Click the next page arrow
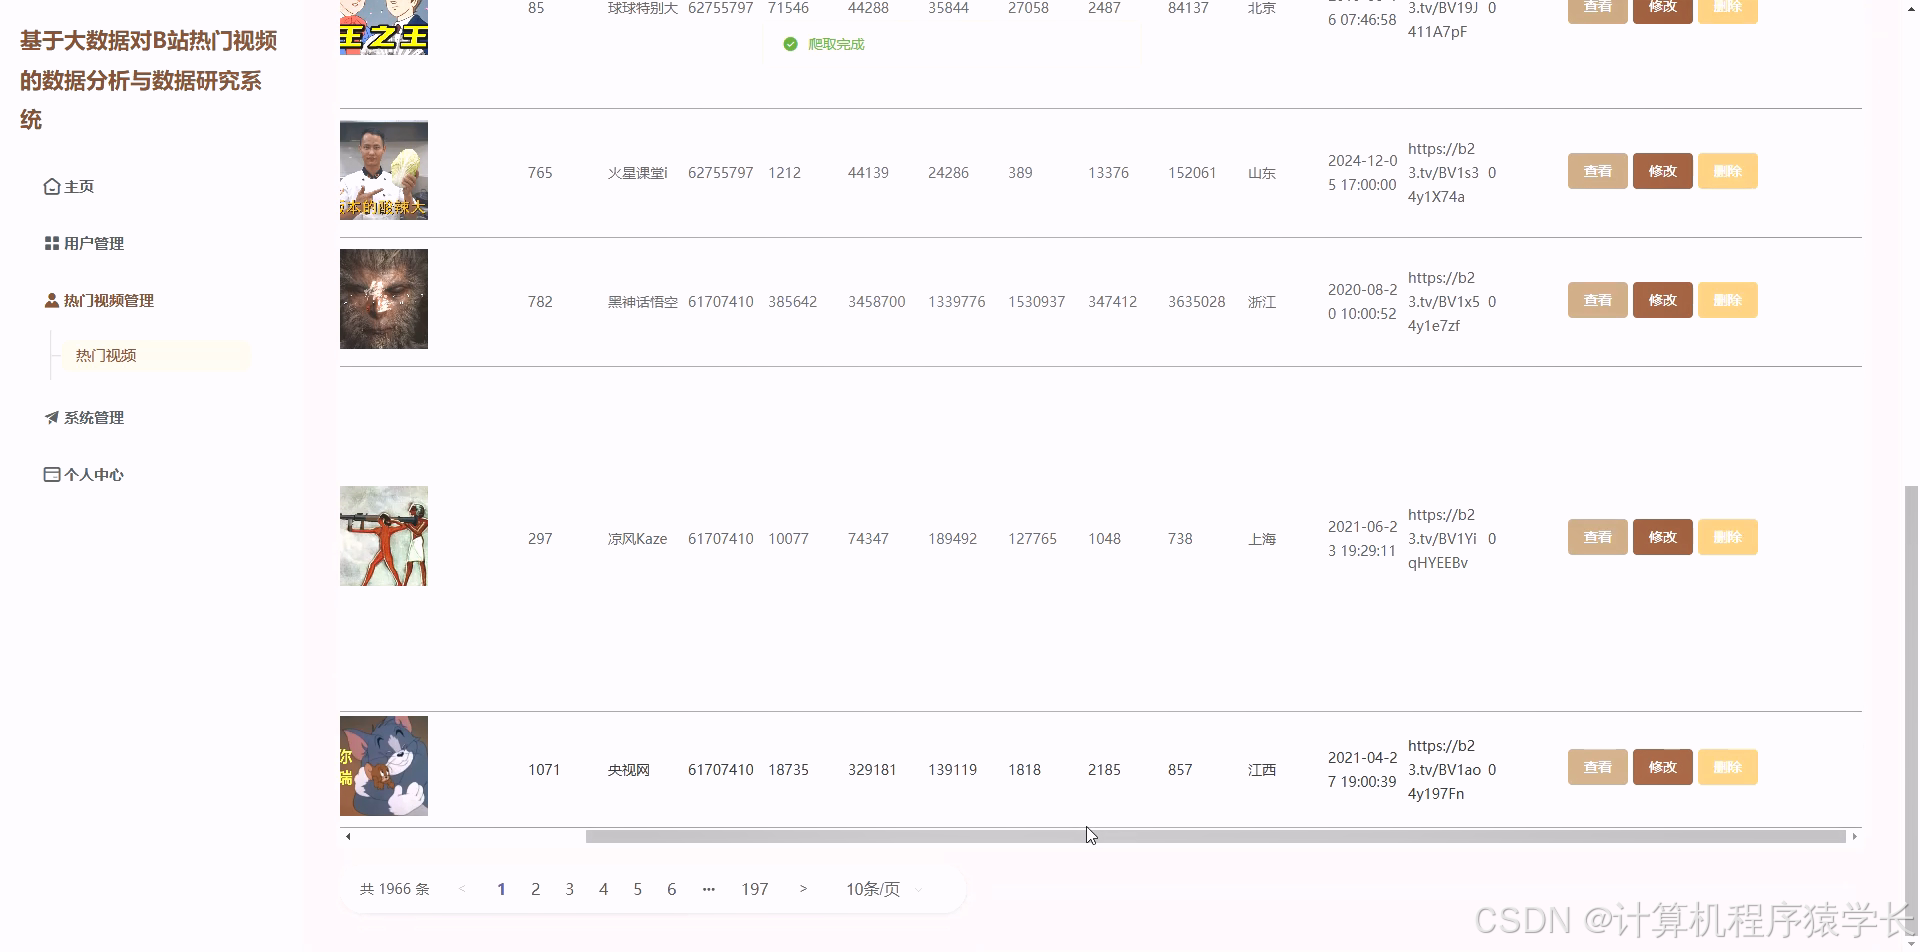The height and width of the screenshot is (952, 1920). click(803, 889)
